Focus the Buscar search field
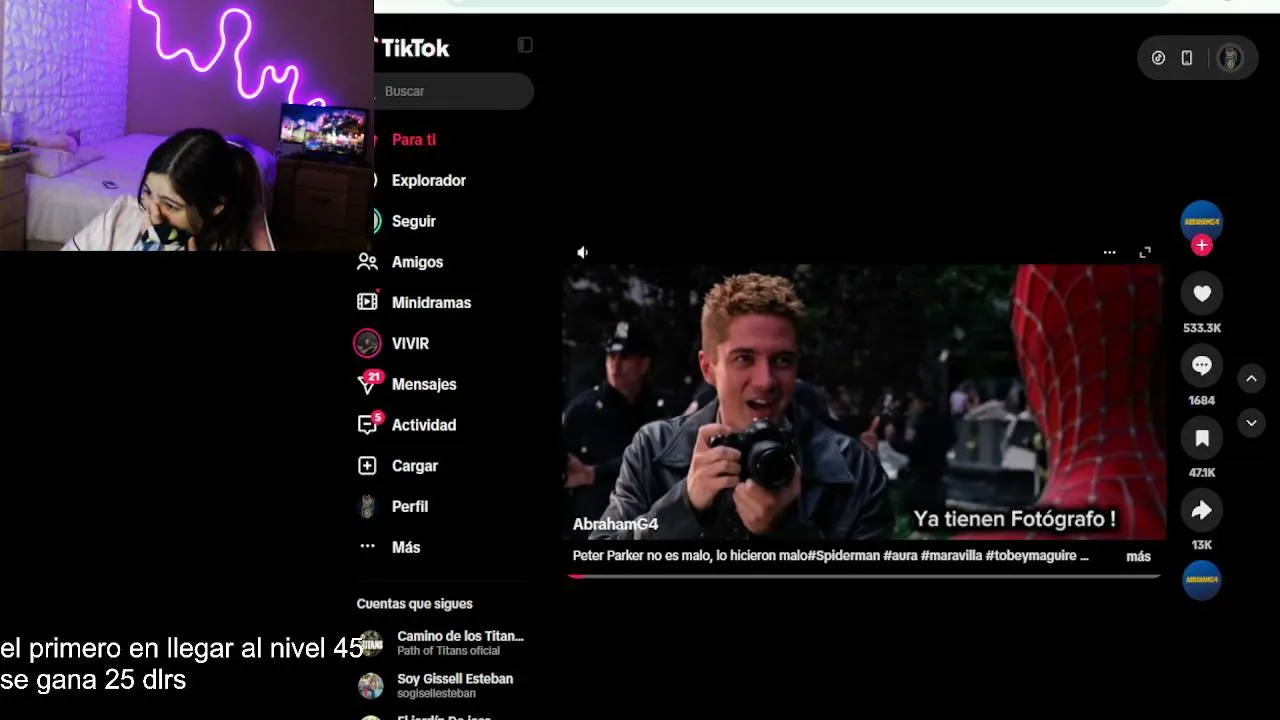This screenshot has height=720, width=1280. click(x=454, y=91)
